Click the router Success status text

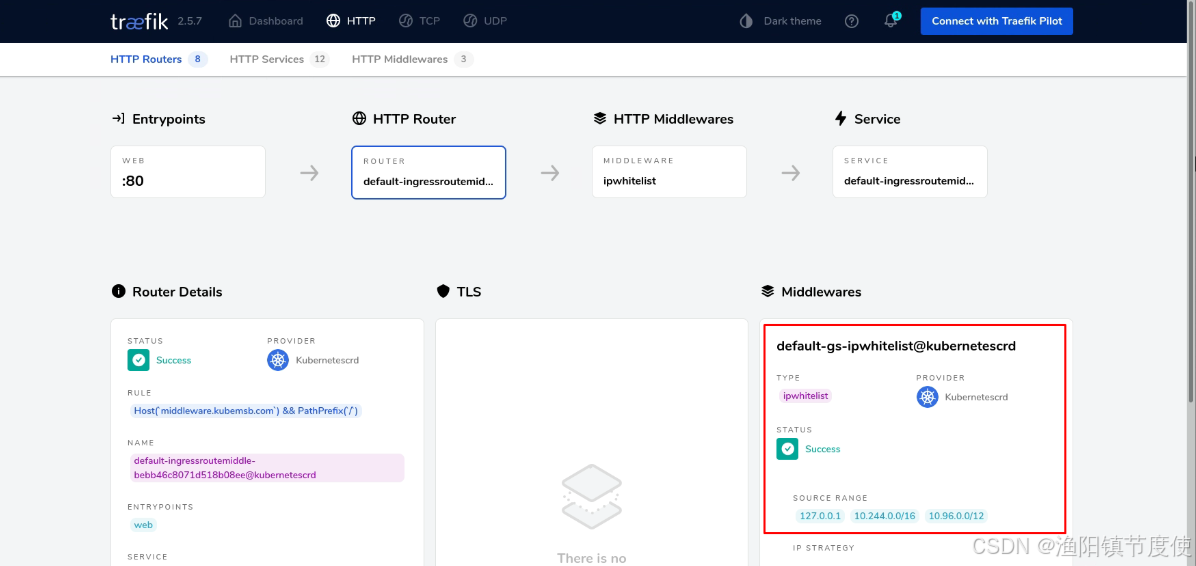(x=174, y=360)
